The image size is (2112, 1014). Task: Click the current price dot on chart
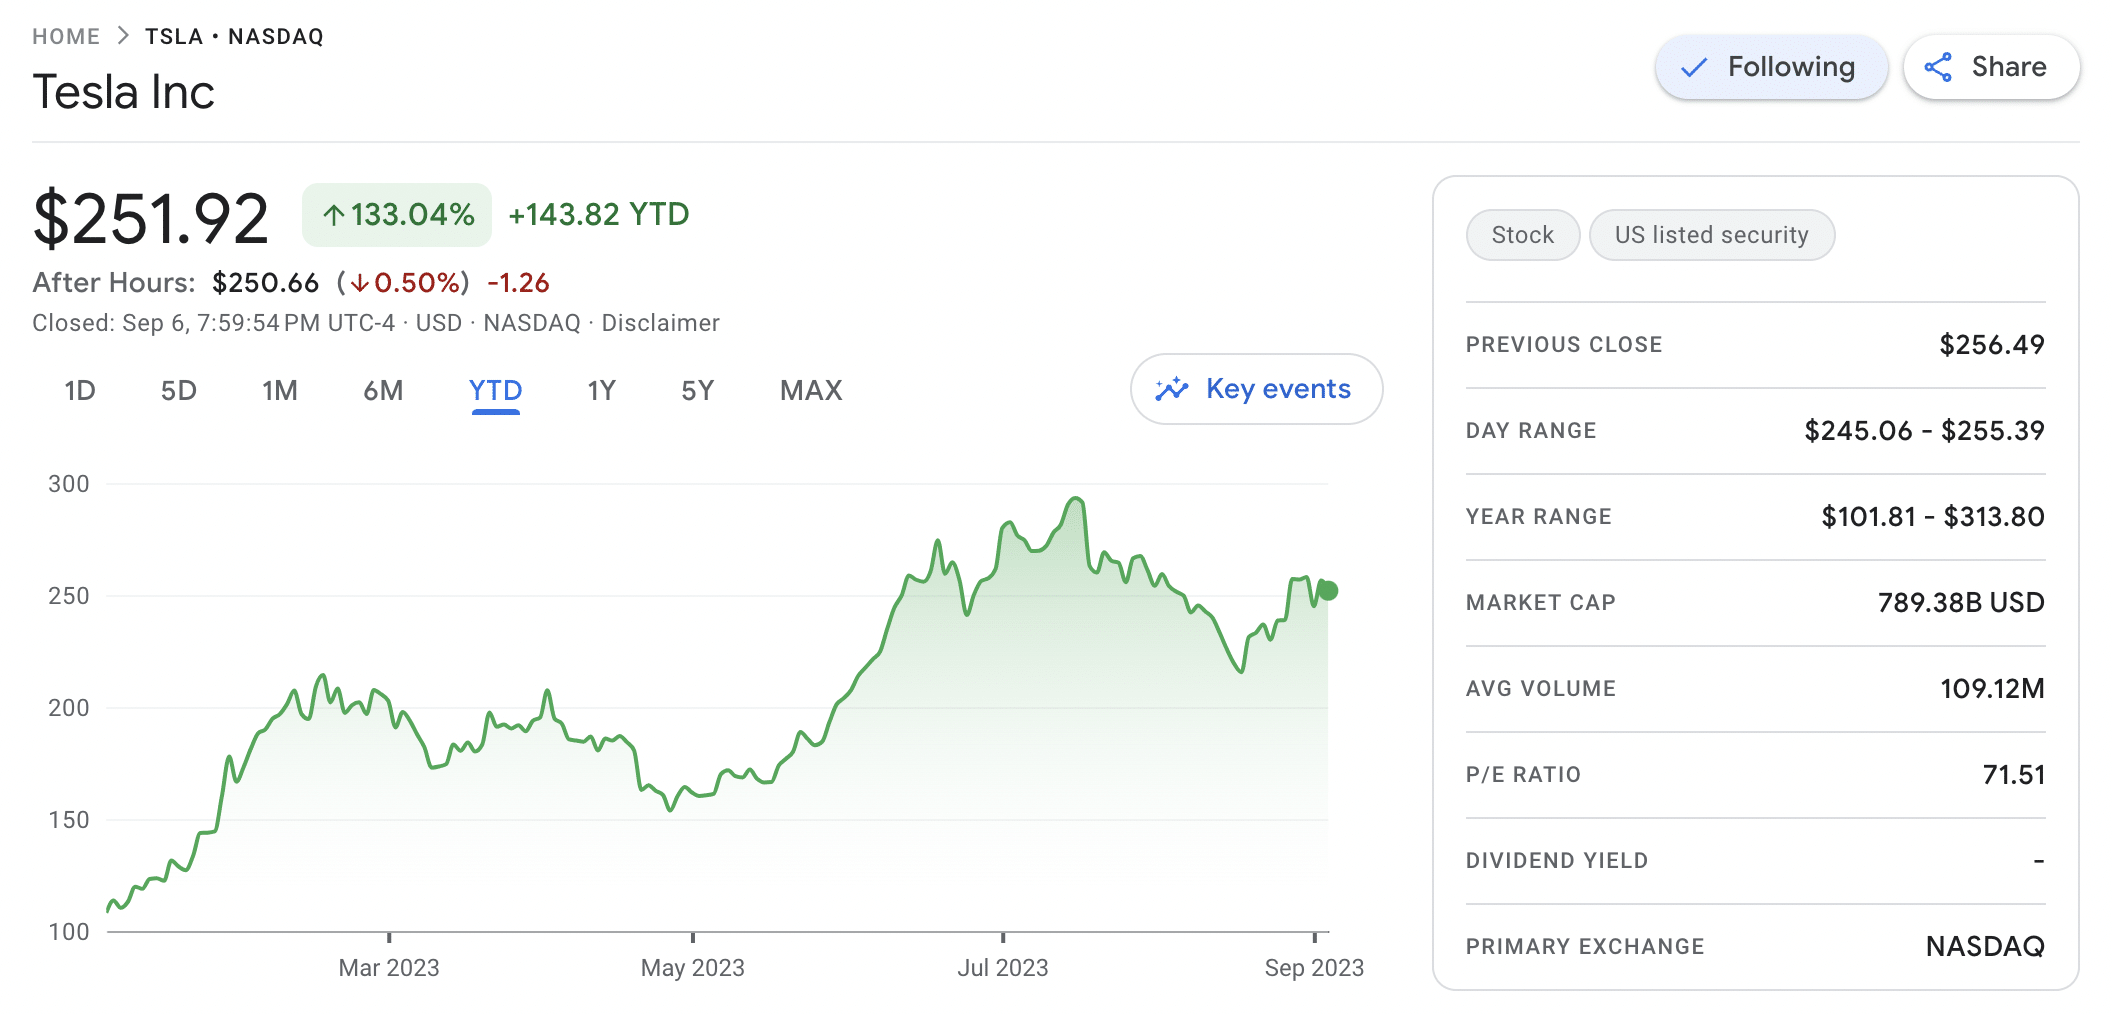[x=1328, y=591]
